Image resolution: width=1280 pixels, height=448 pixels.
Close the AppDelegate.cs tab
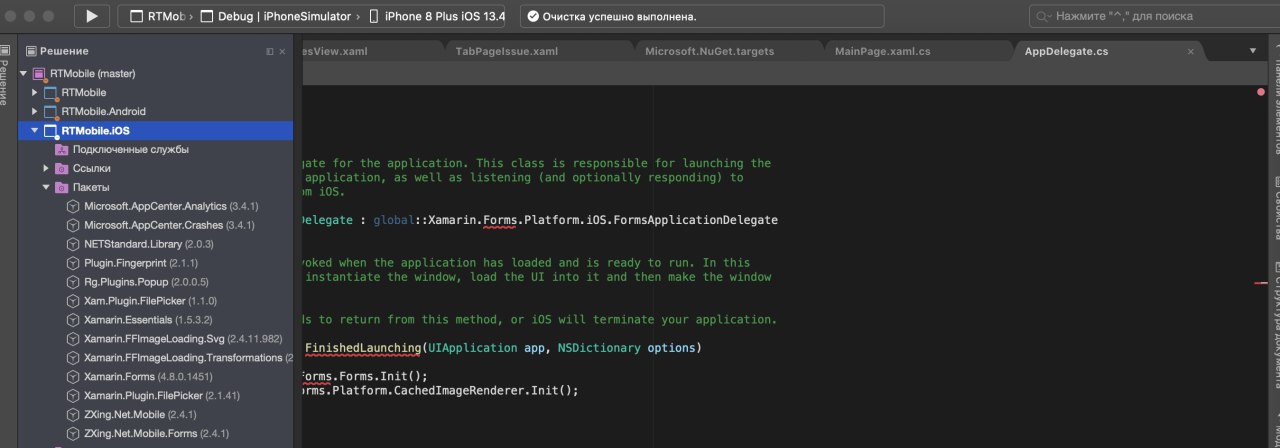[1190, 51]
